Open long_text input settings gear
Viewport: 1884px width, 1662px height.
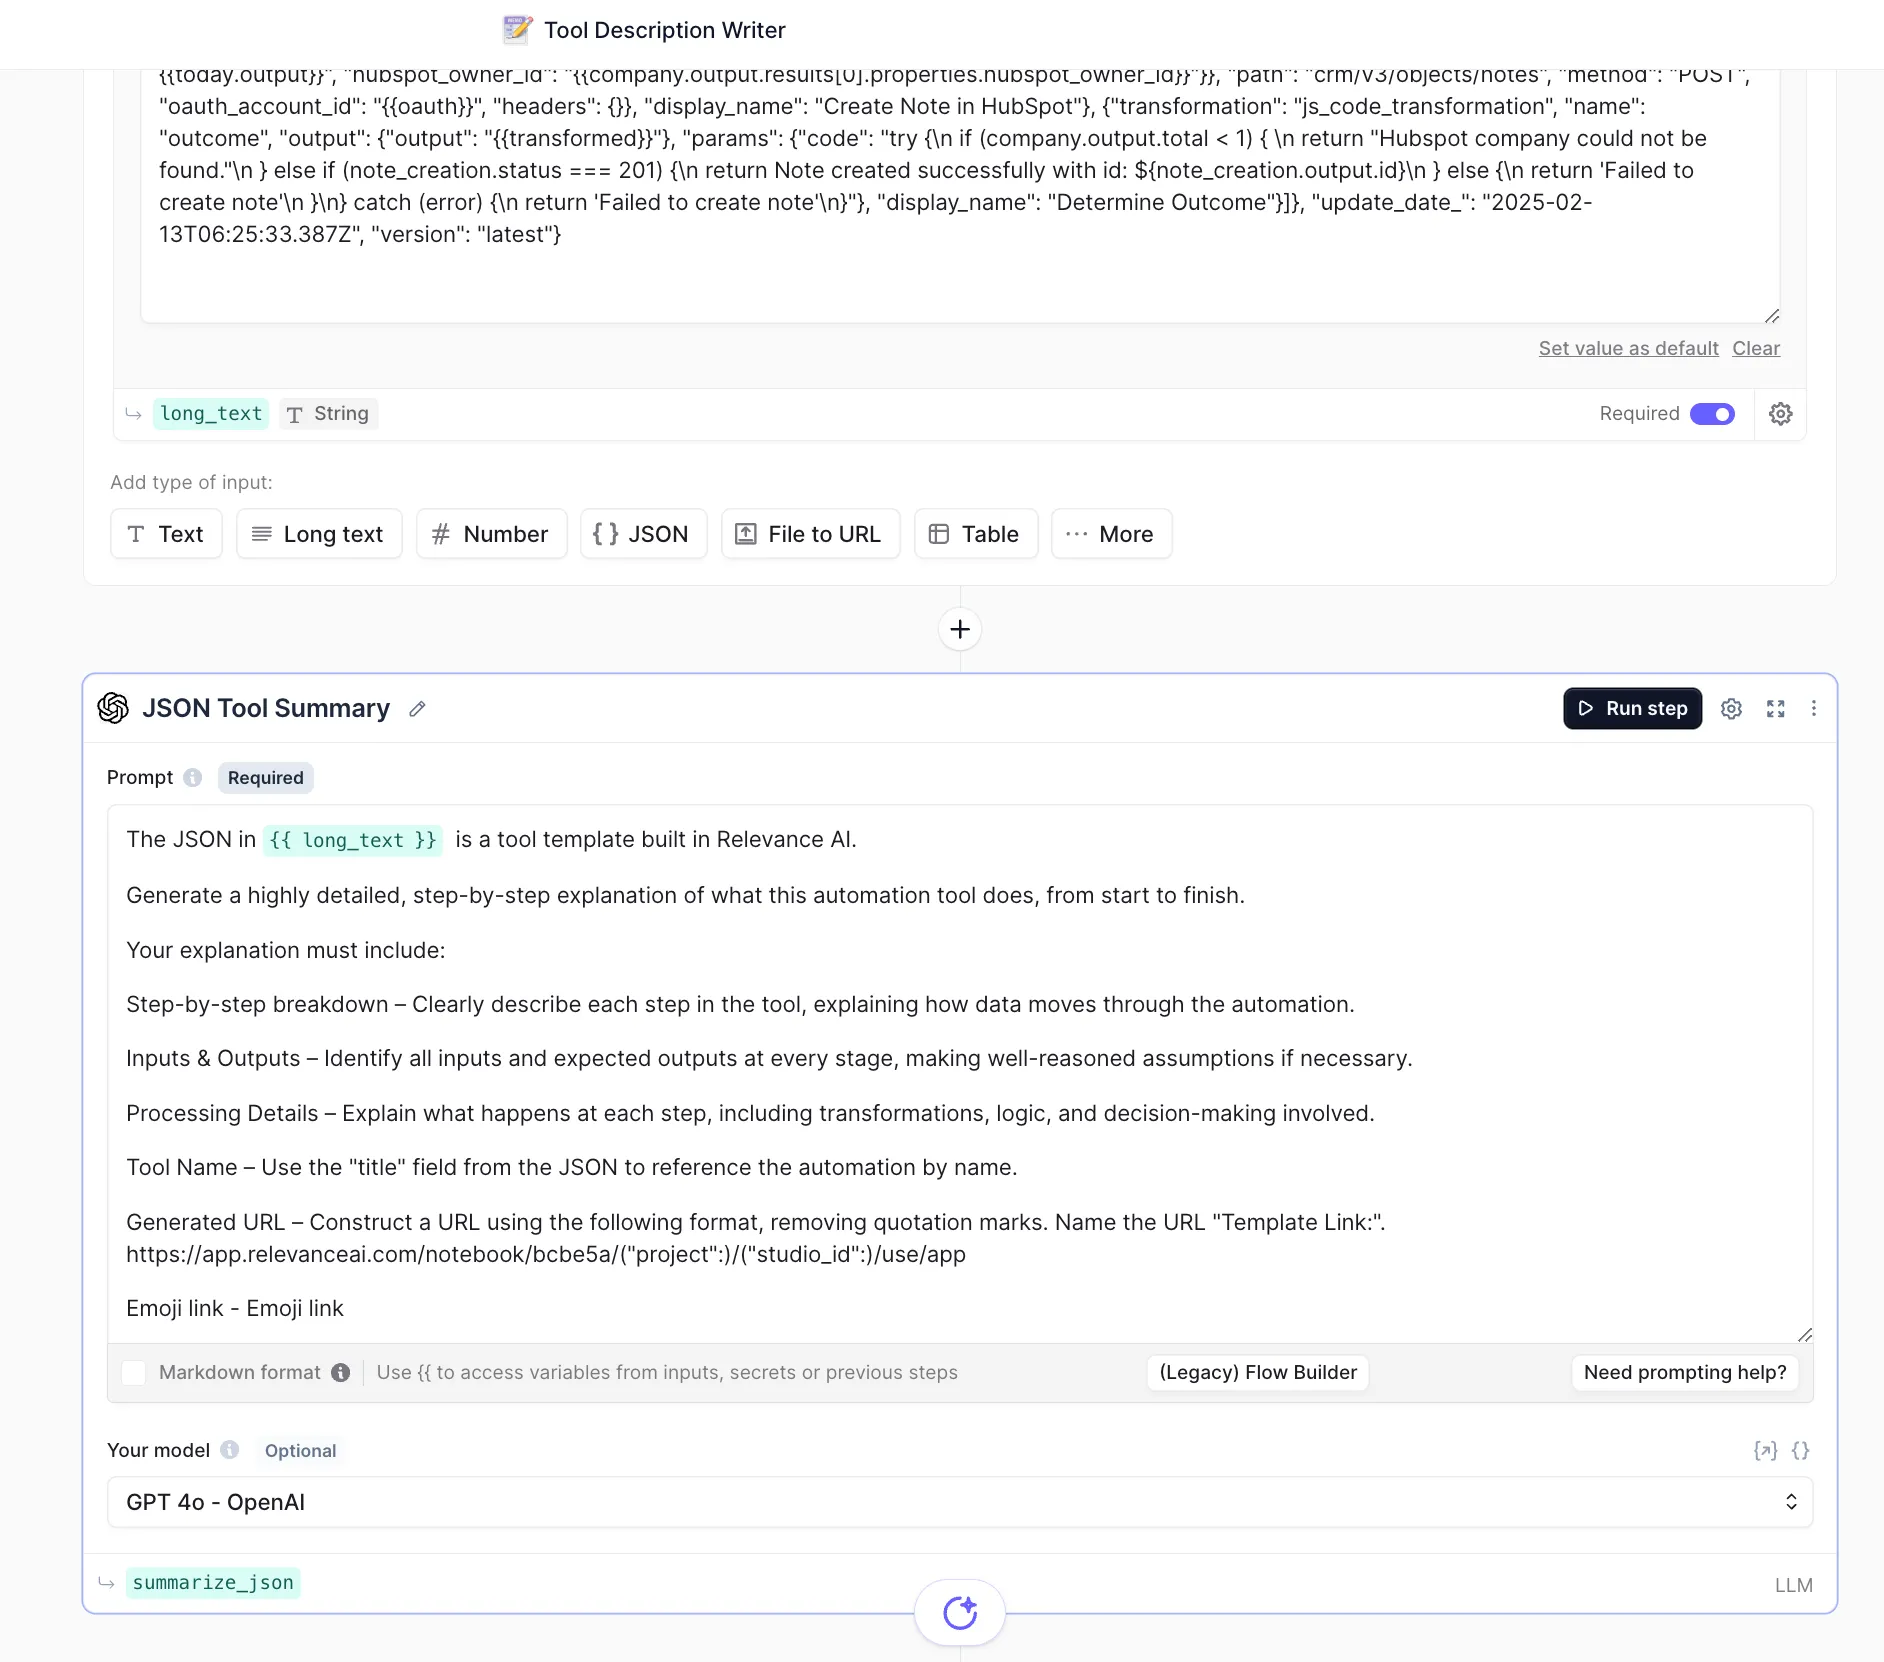tap(1780, 414)
